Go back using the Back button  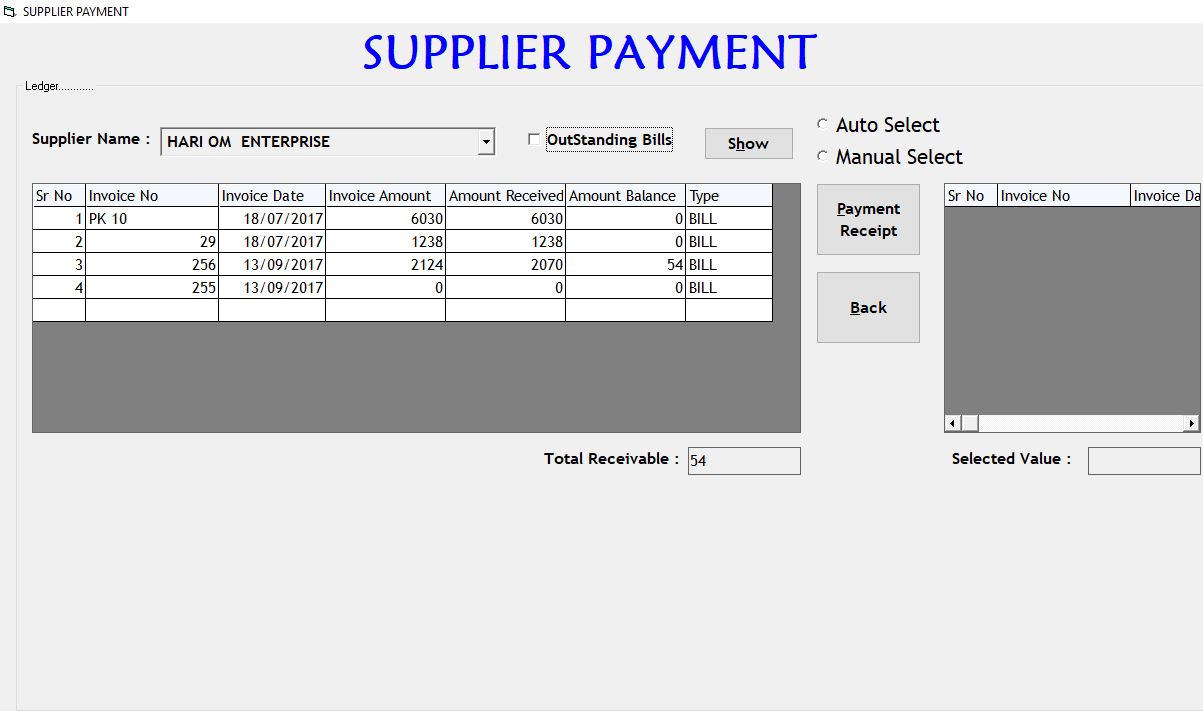click(x=868, y=308)
